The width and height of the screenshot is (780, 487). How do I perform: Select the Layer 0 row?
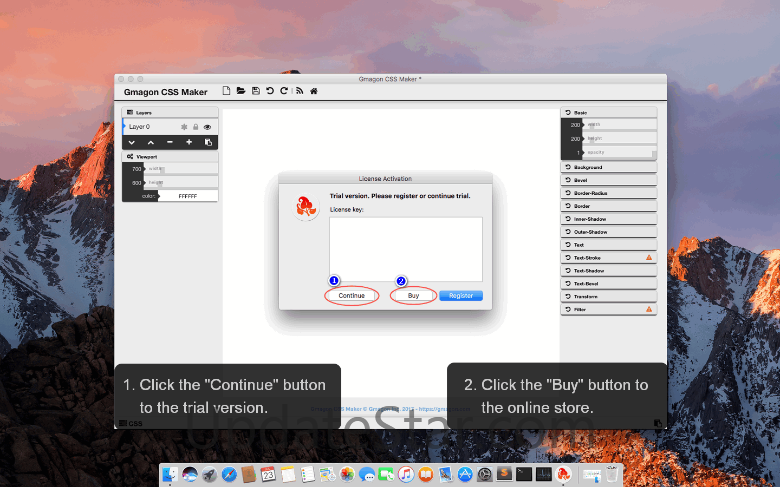click(170, 127)
